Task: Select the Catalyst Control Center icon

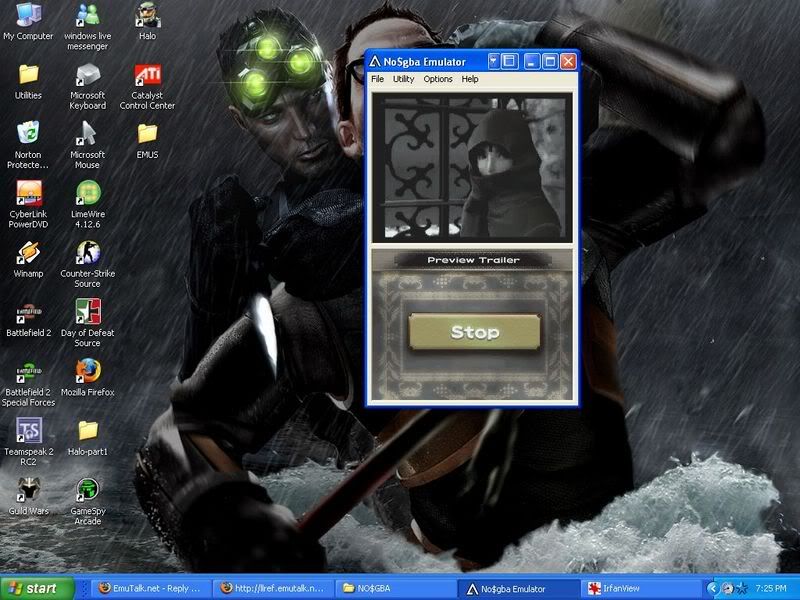Action: (147, 86)
